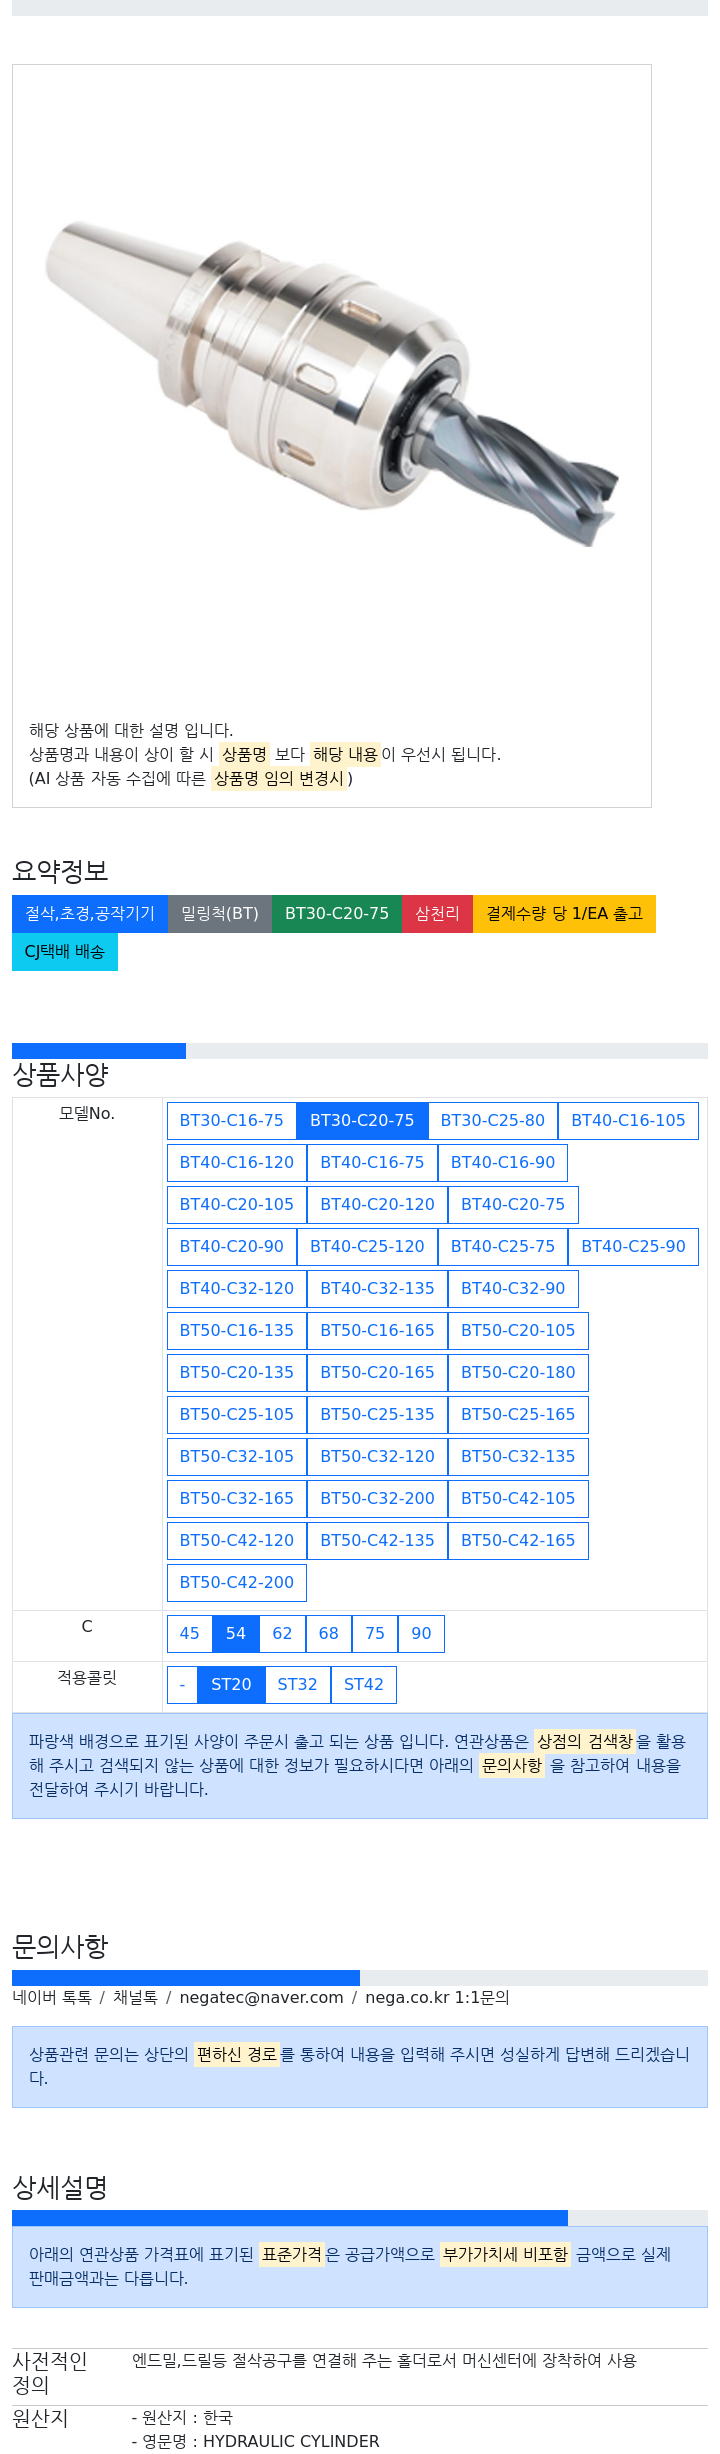Click the yellow 결제수량 당 1/EA 출고 badge
The width and height of the screenshot is (720, 2454).
tap(564, 913)
